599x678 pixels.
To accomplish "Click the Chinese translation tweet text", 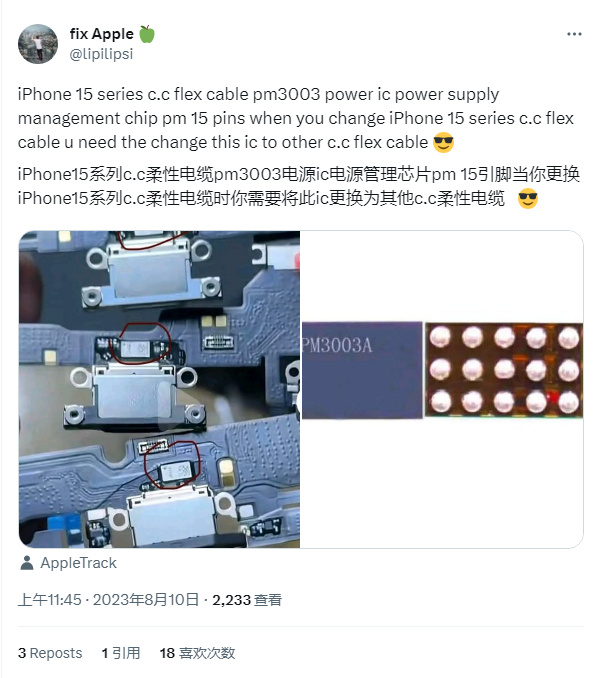I will [298, 186].
